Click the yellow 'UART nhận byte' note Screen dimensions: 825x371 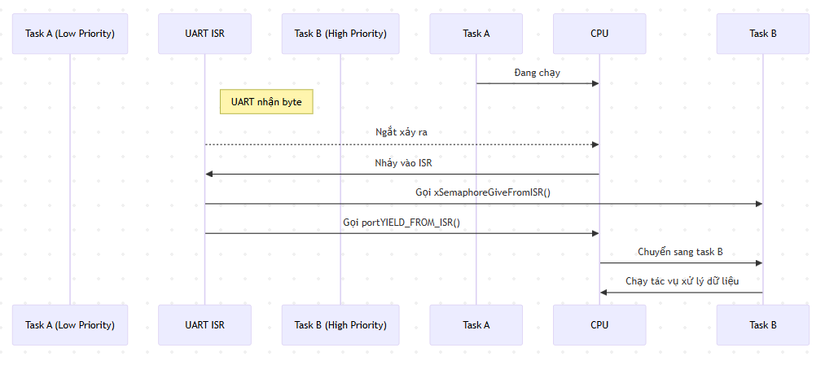(x=266, y=102)
